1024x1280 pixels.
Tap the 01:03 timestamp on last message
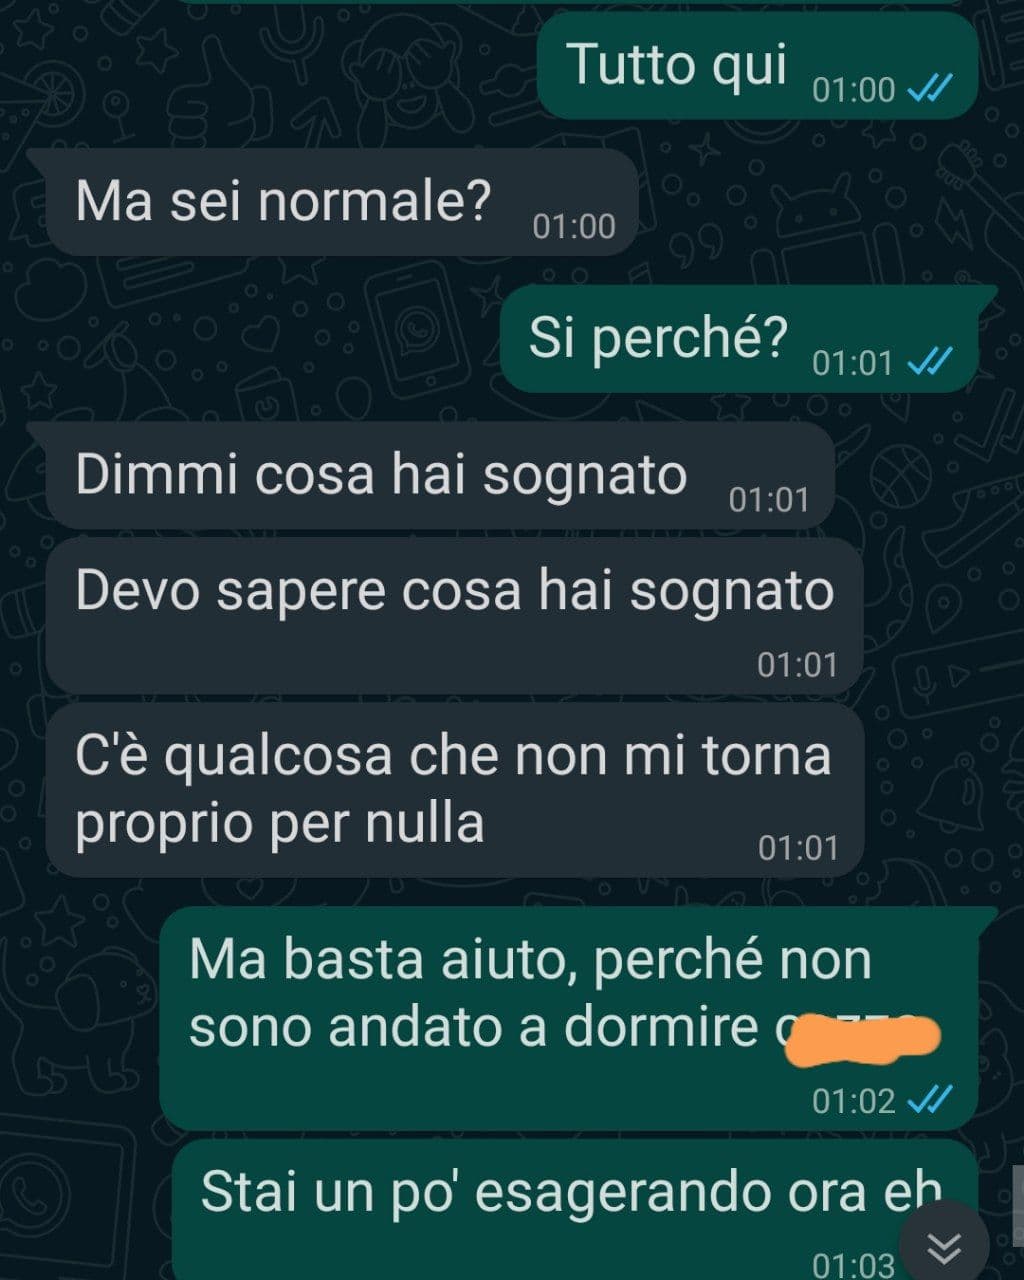(853, 1265)
